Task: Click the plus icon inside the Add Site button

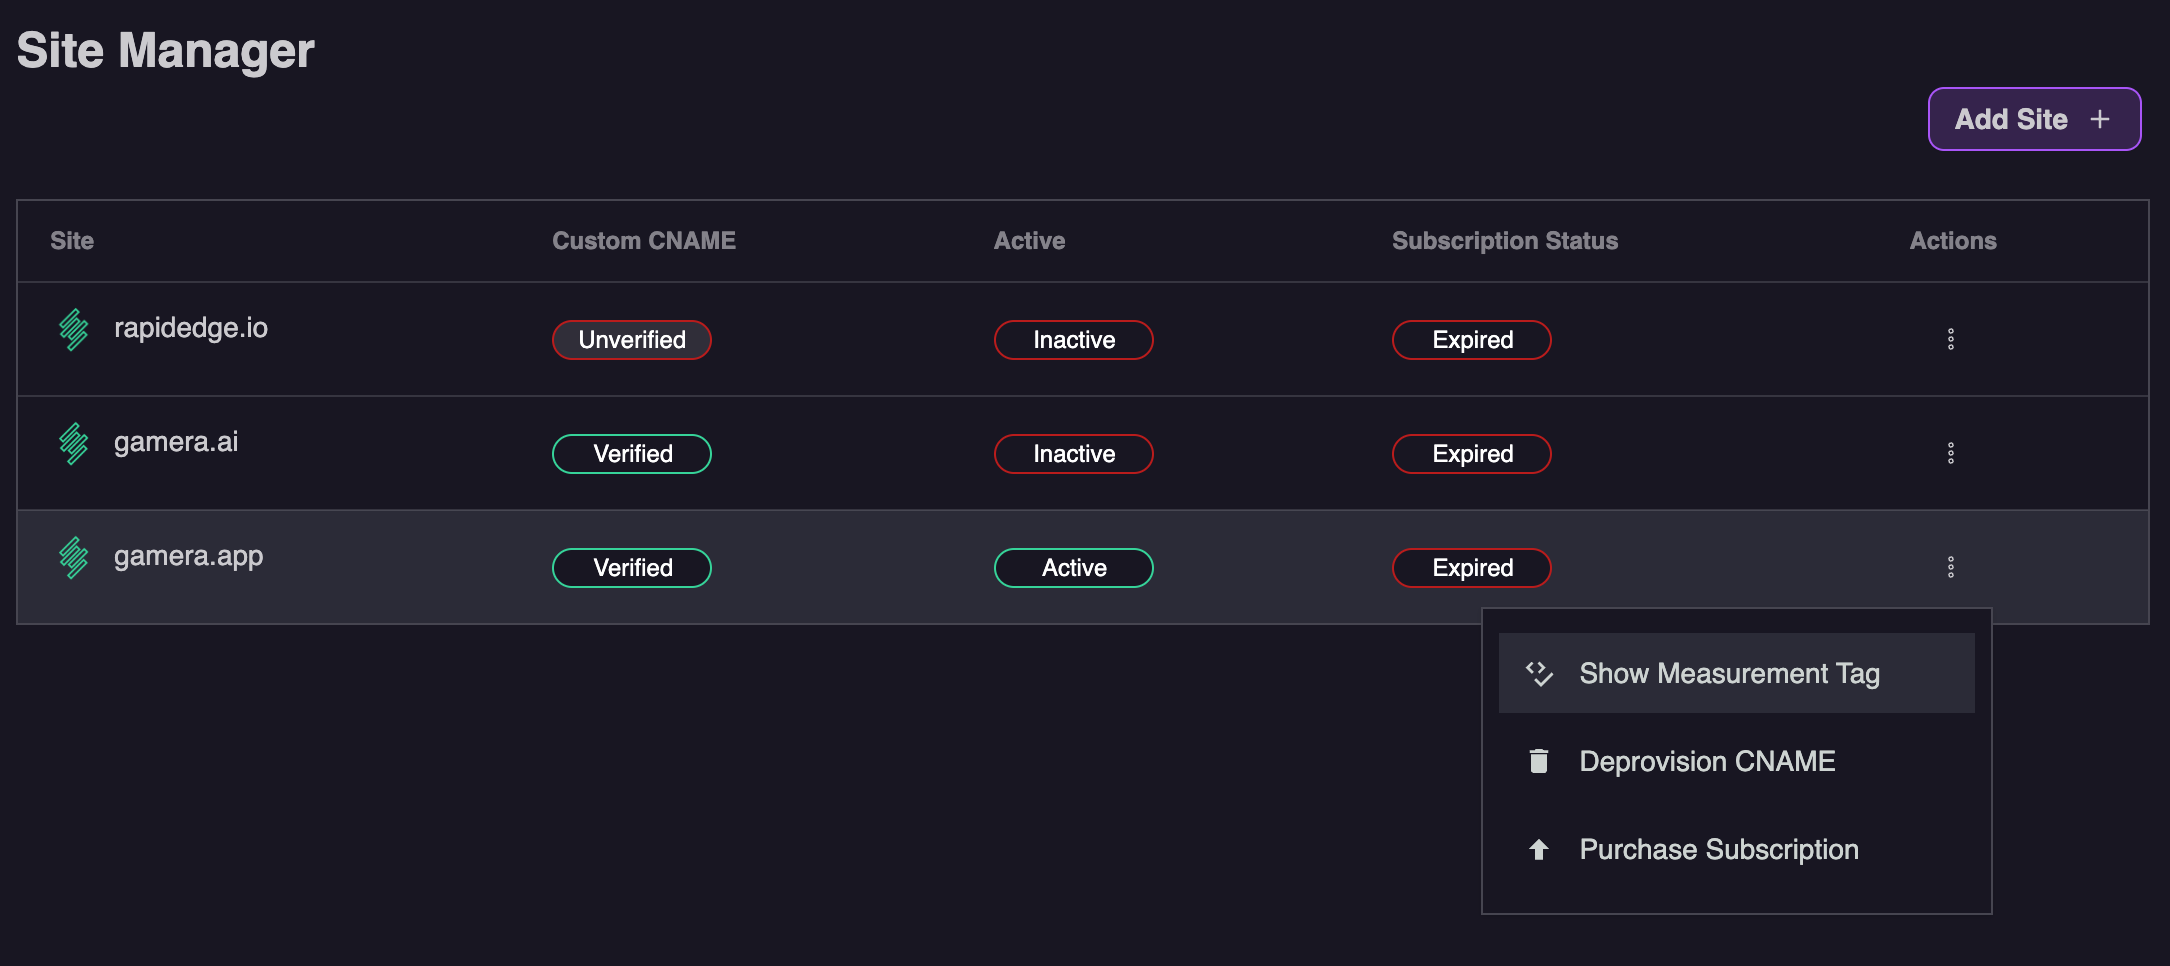Action: pyautogui.click(x=2098, y=119)
